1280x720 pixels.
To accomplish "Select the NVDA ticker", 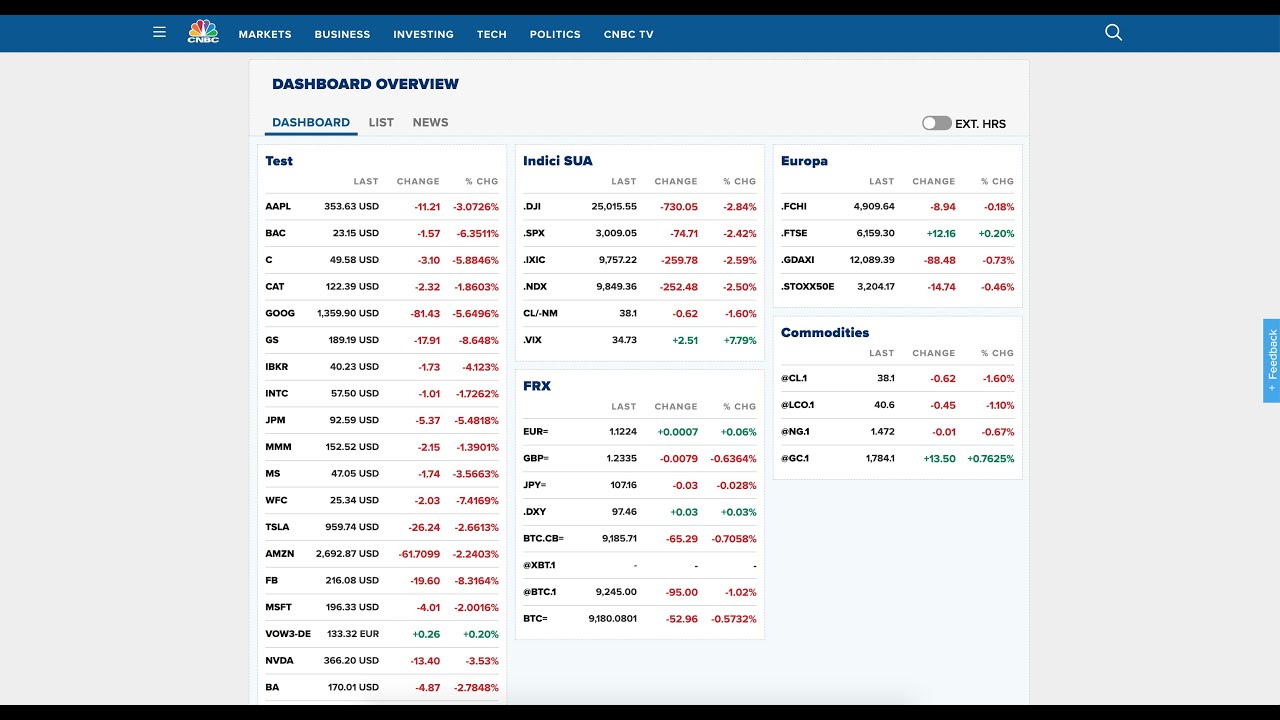I will pos(279,661).
